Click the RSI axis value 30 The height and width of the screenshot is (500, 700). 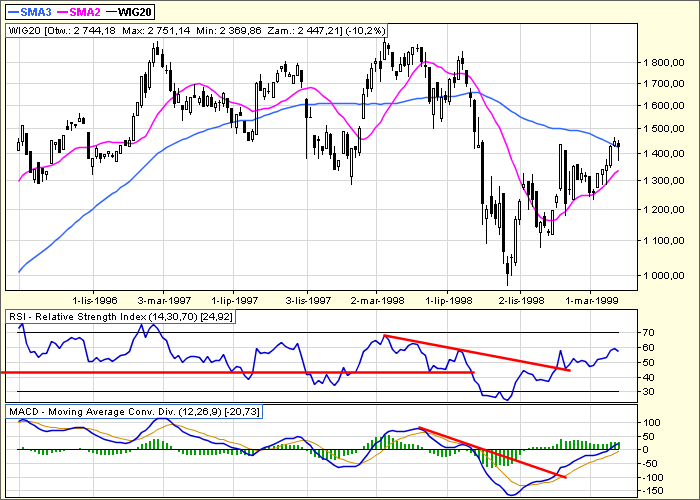[649, 392]
